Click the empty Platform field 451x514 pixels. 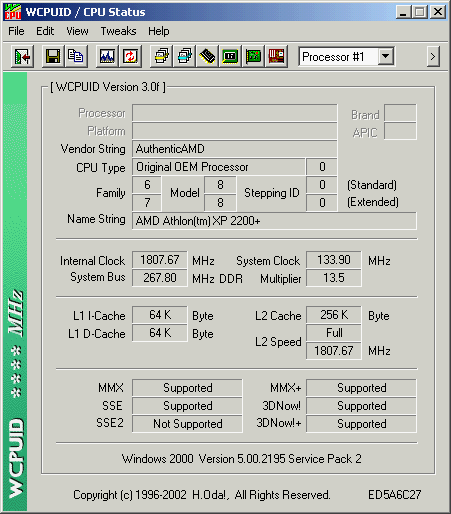tap(235, 131)
